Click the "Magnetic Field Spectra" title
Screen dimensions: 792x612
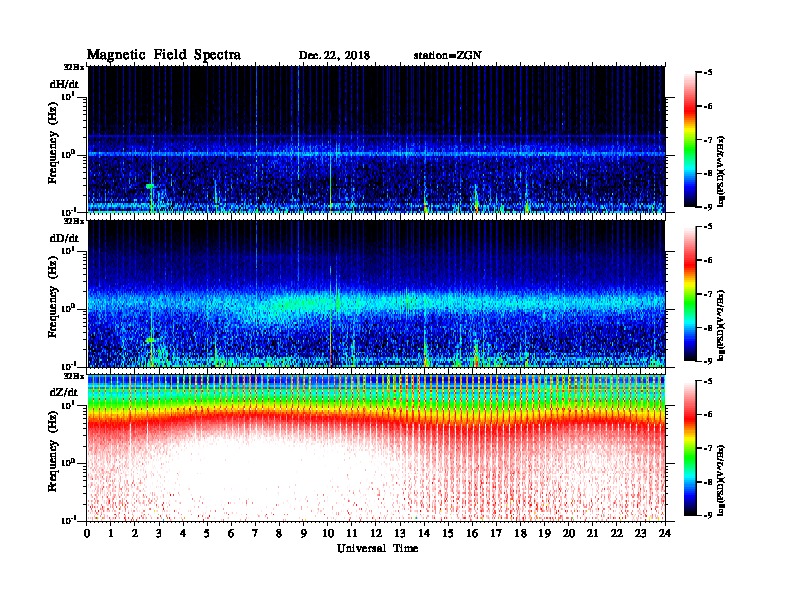pos(164,55)
